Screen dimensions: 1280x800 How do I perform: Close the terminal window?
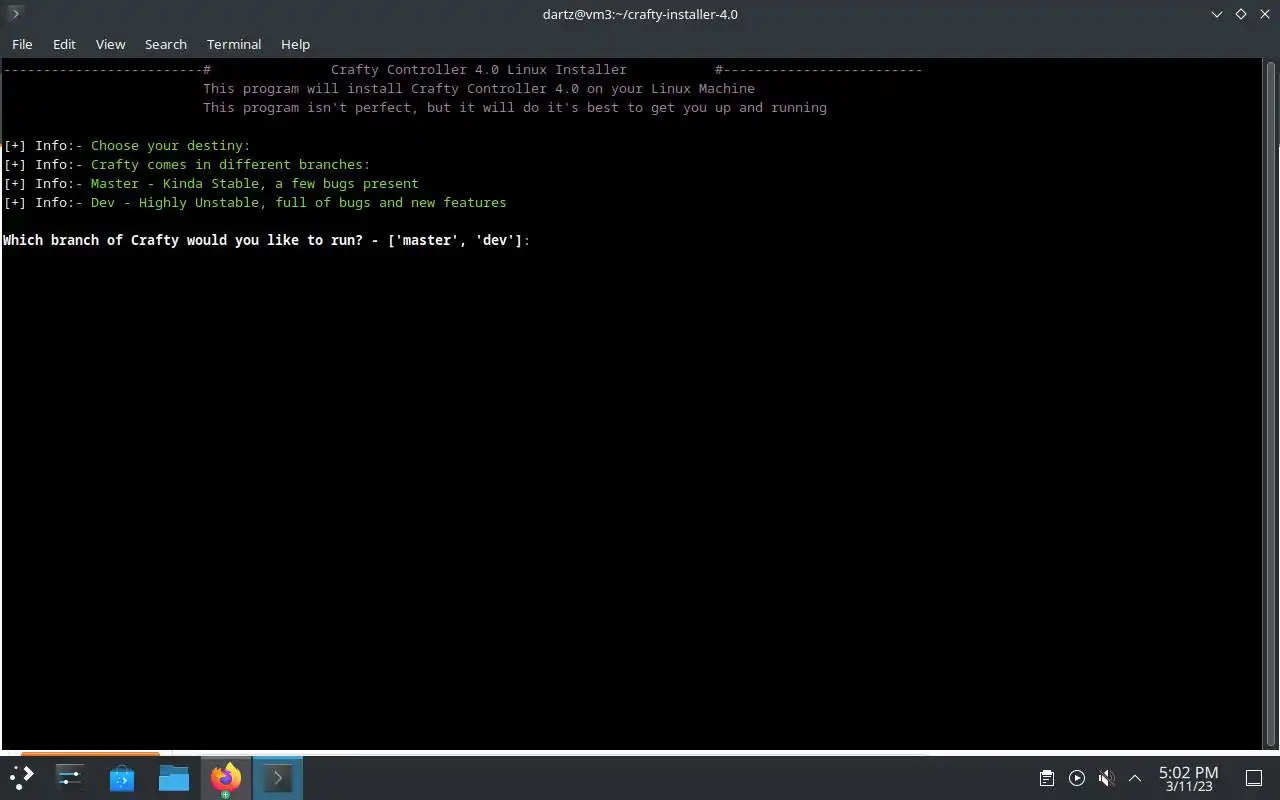1264,14
